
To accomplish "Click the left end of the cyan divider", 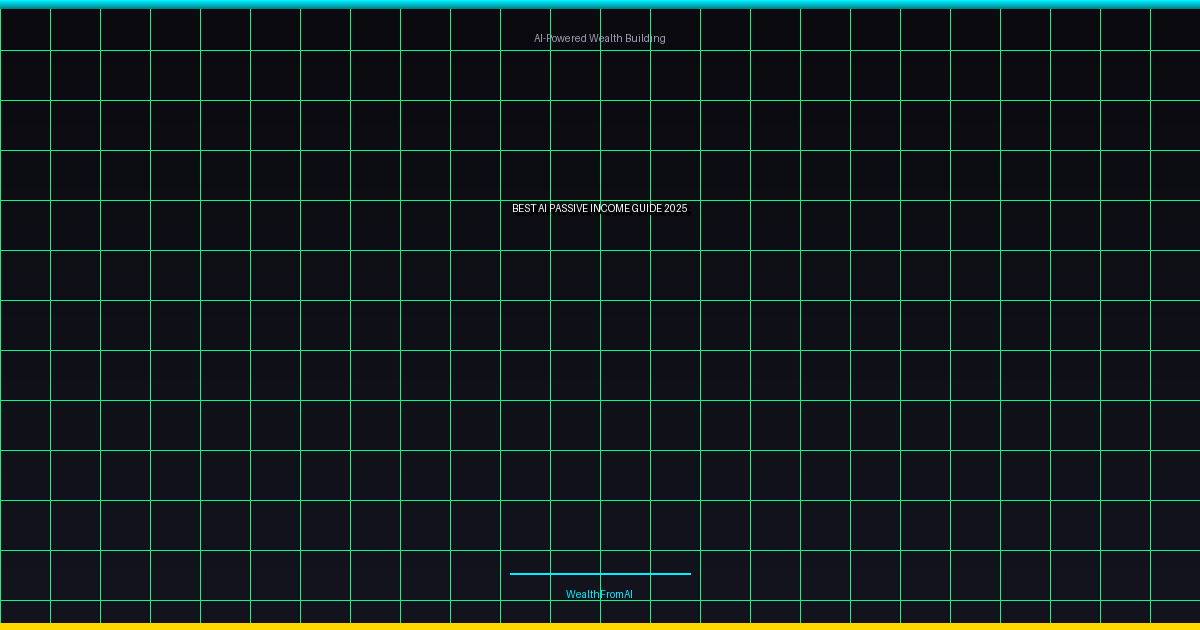I will [x=513, y=574].
